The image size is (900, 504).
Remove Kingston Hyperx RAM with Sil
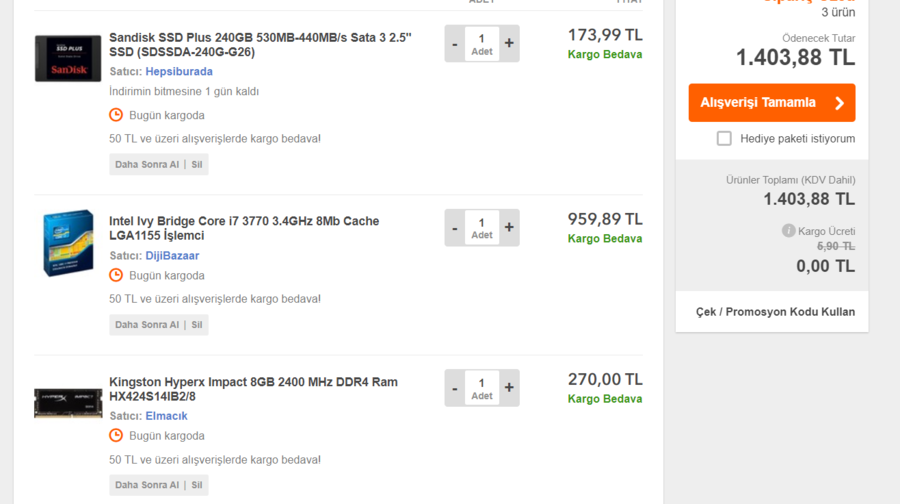(x=197, y=485)
